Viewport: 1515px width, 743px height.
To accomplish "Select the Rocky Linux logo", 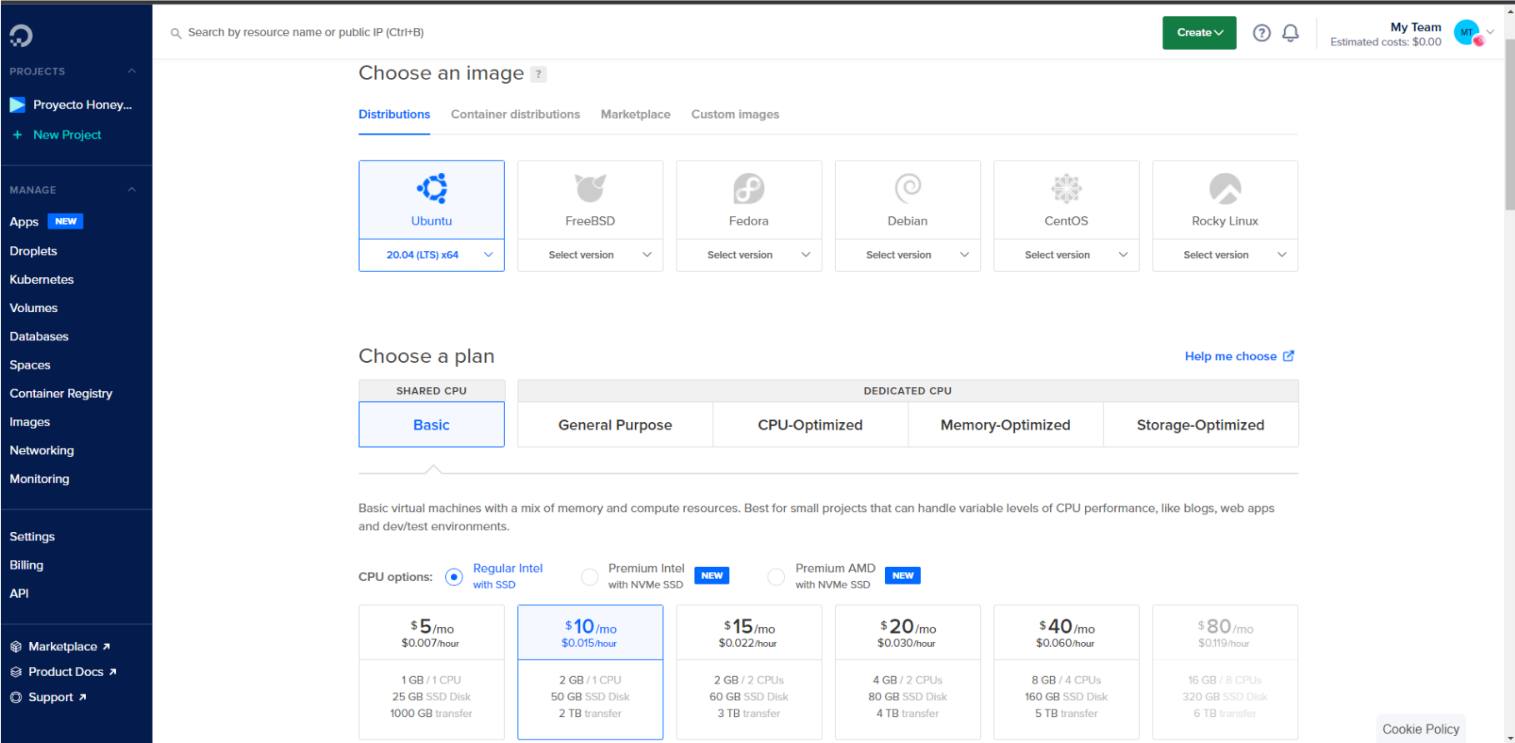I will point(1225,189).
